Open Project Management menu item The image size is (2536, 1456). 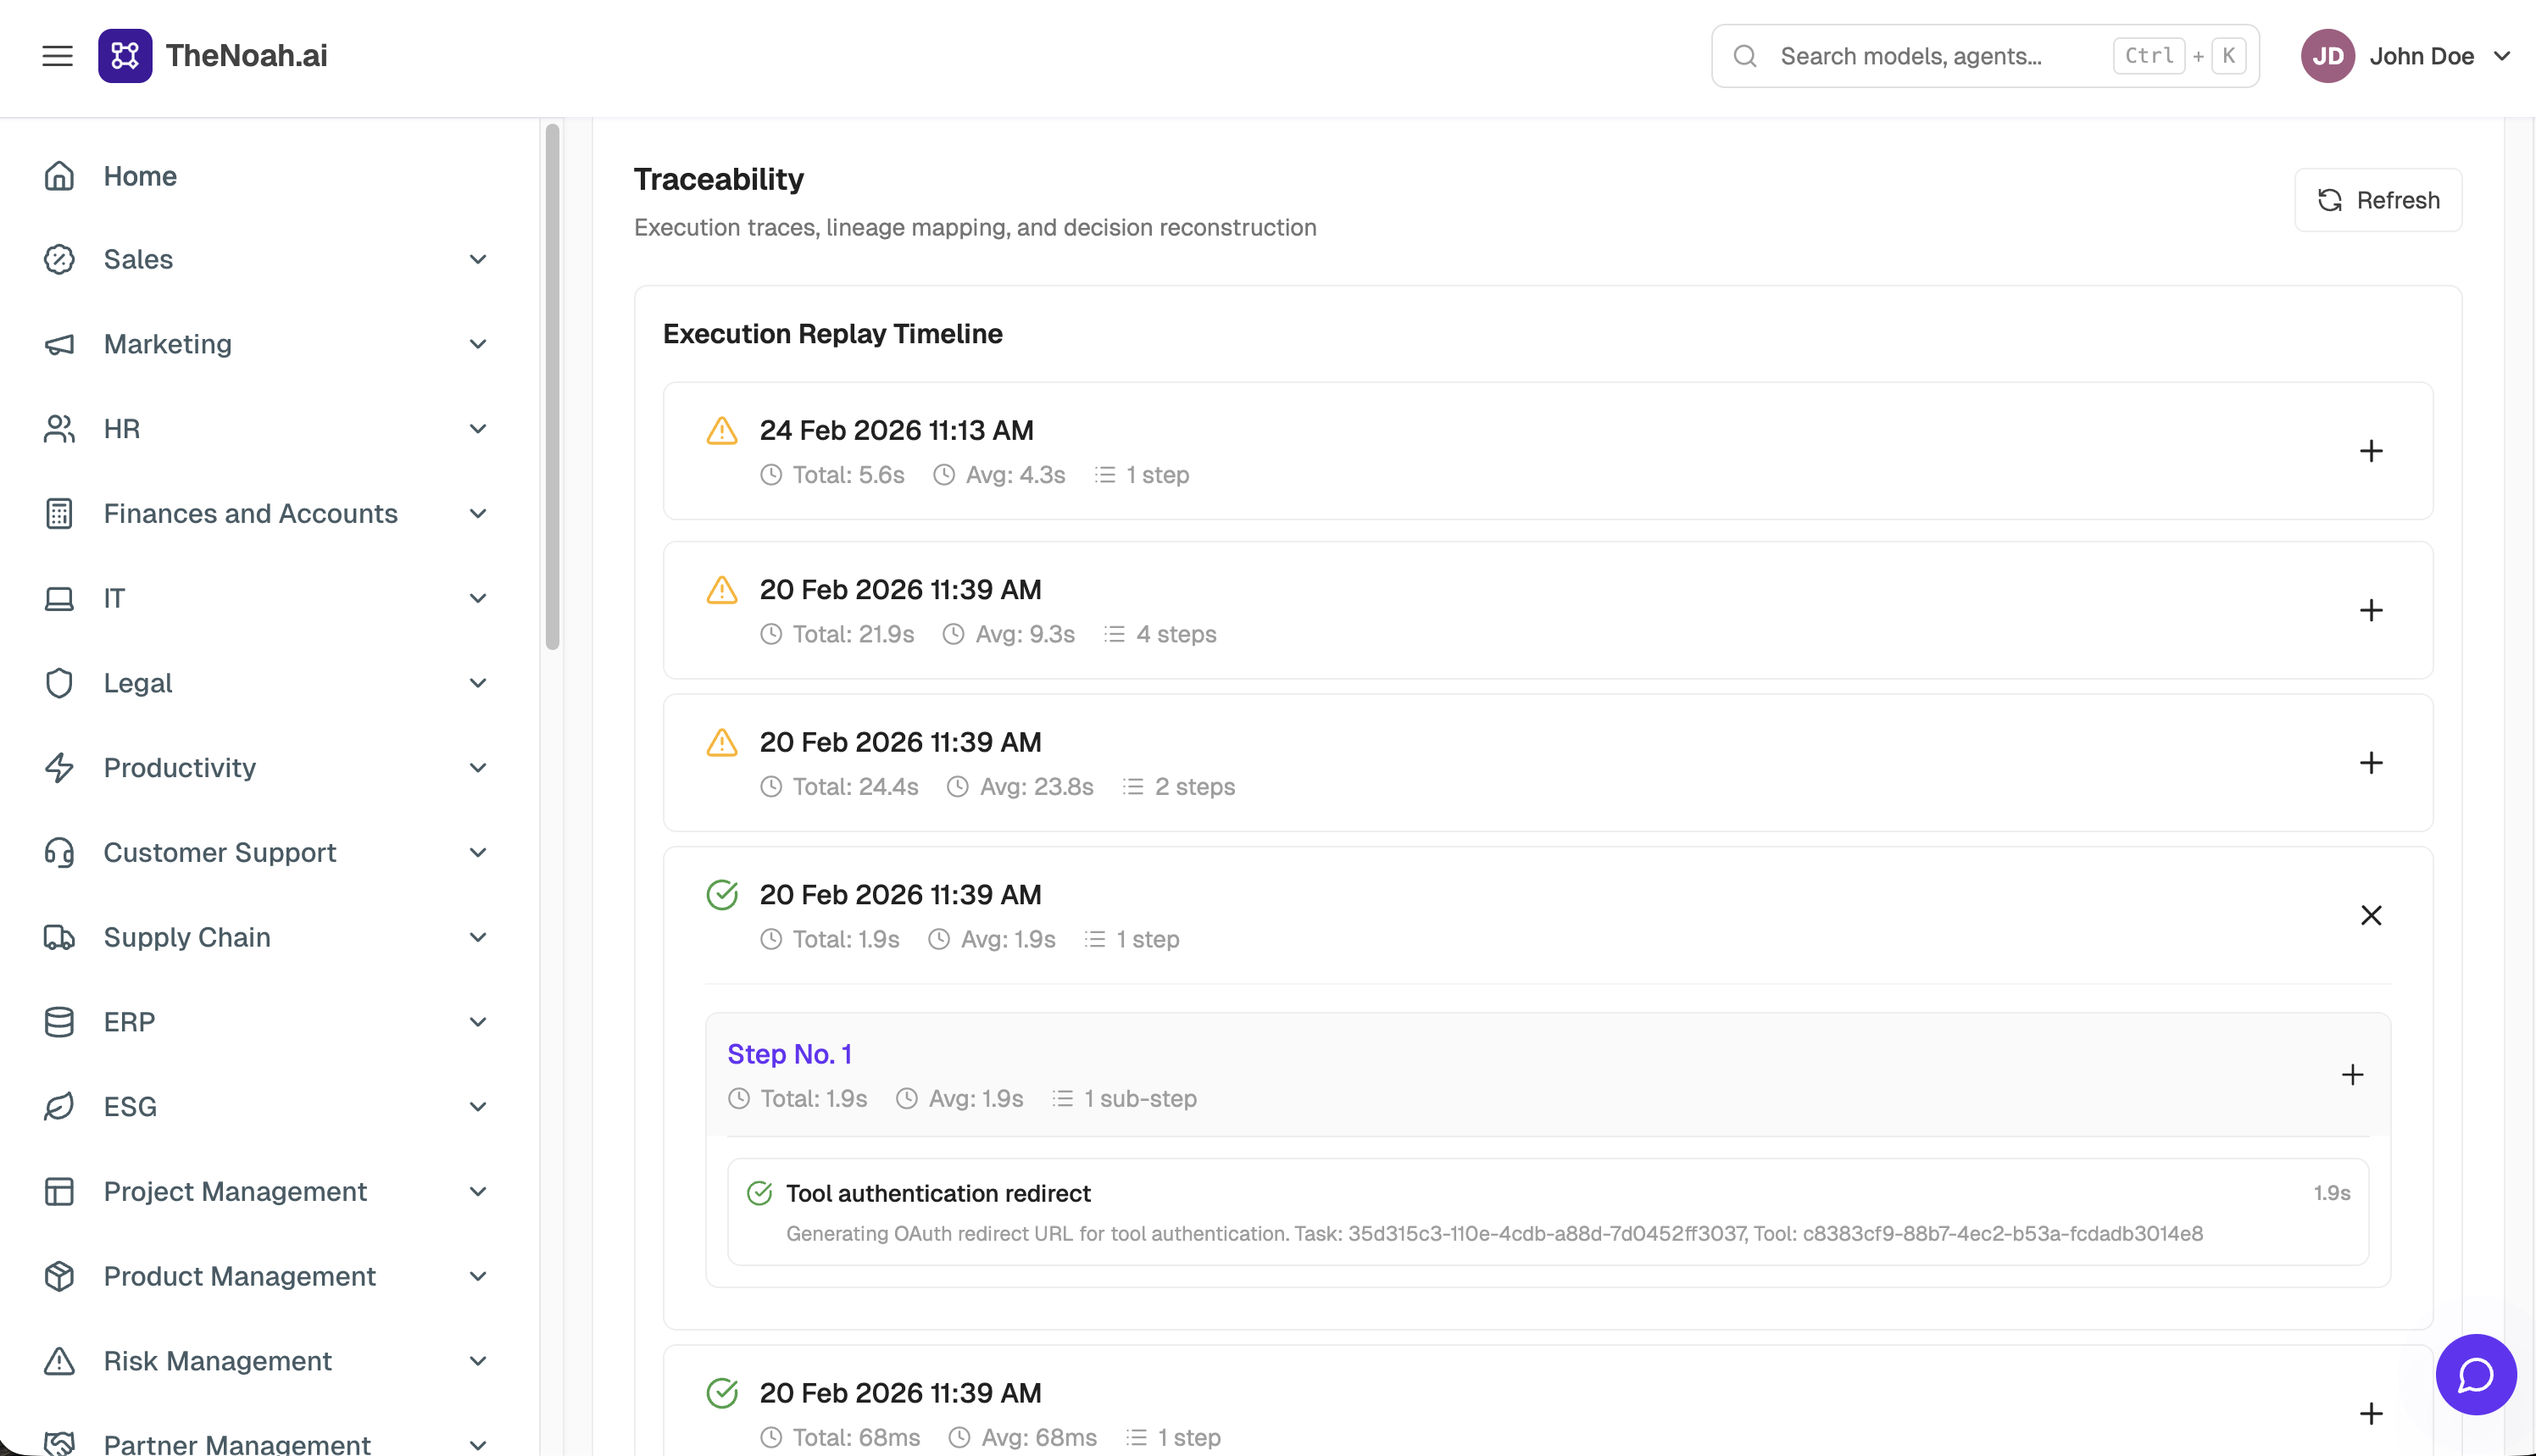click(x=268, y=1191)
